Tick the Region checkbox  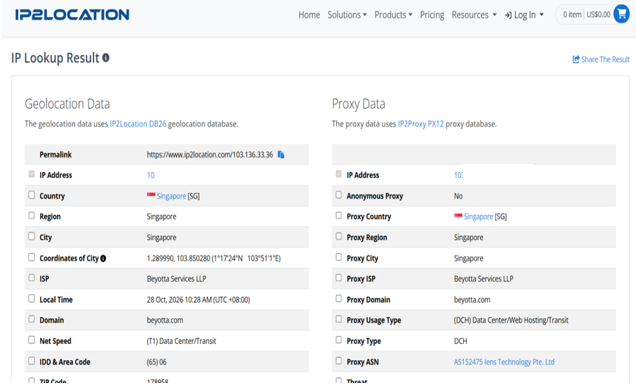click(x=32, y=215)
